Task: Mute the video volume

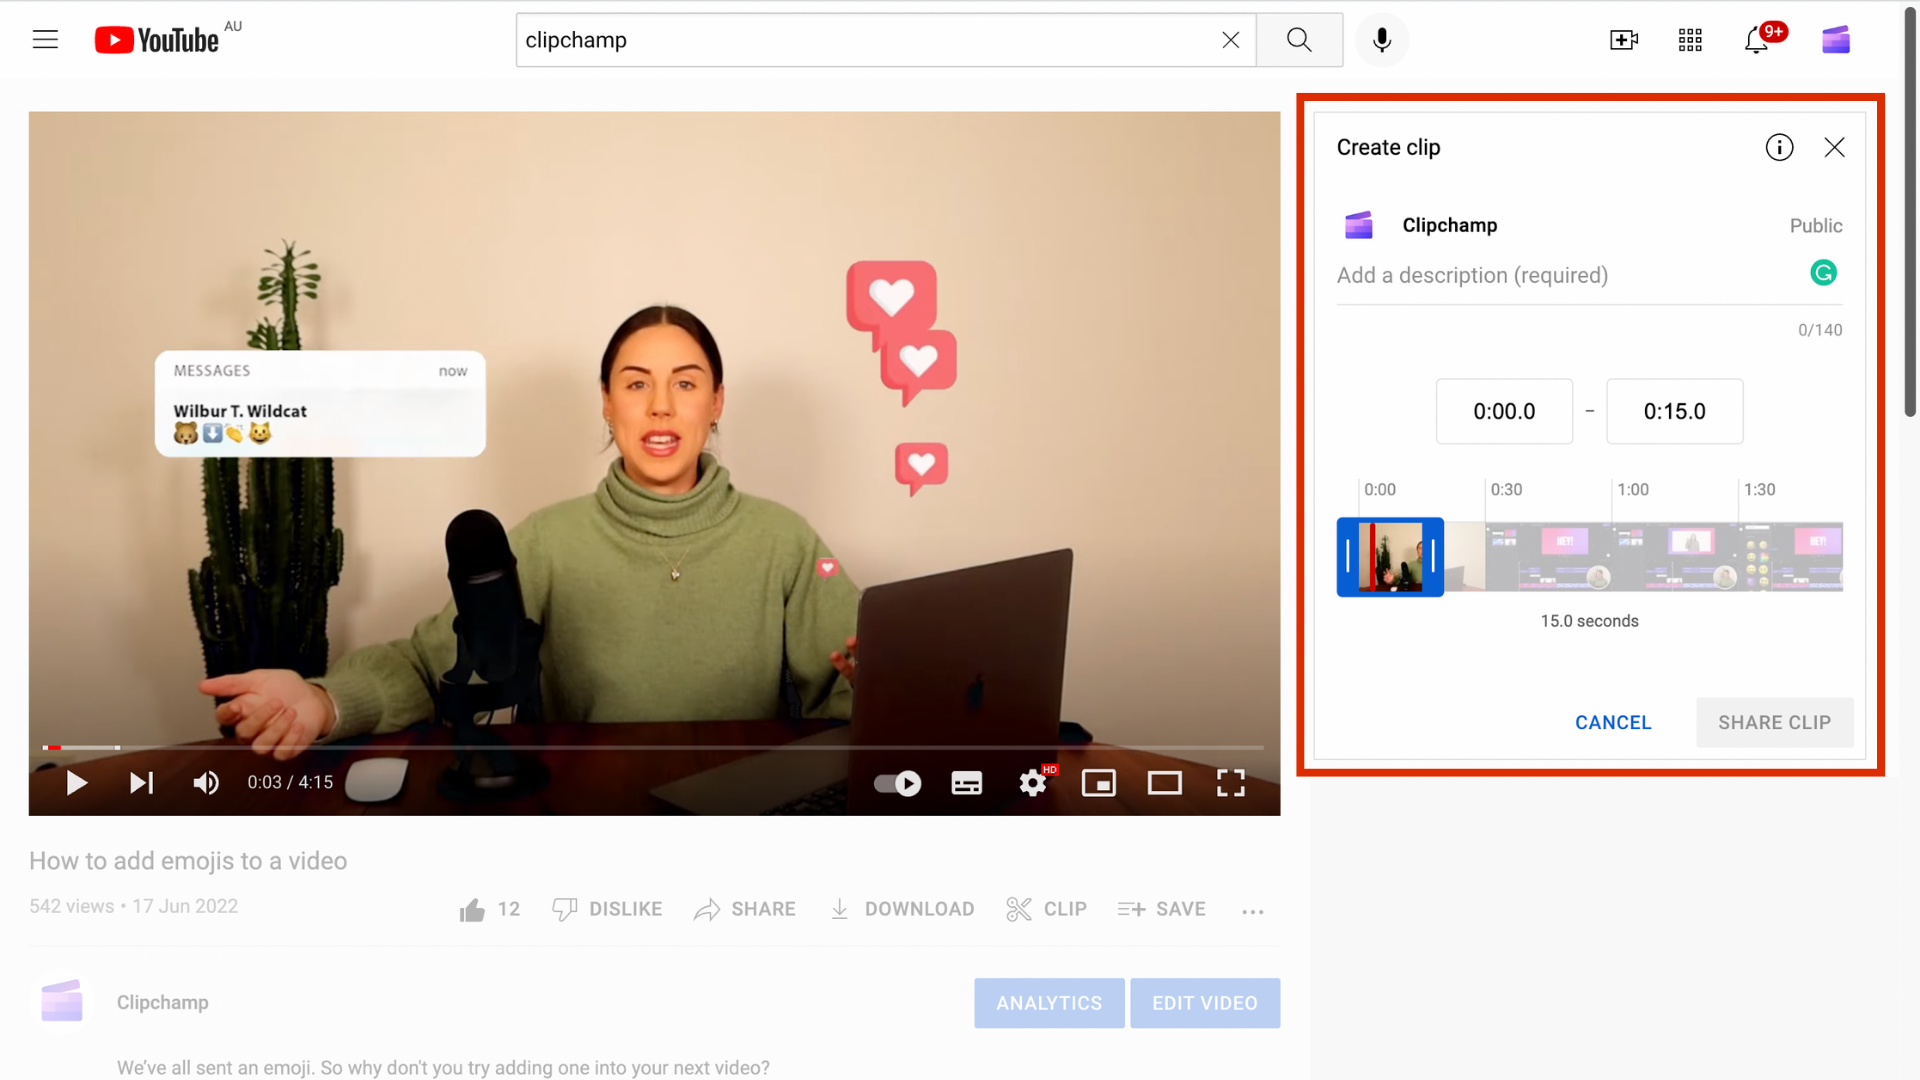Action: point(206,783)
